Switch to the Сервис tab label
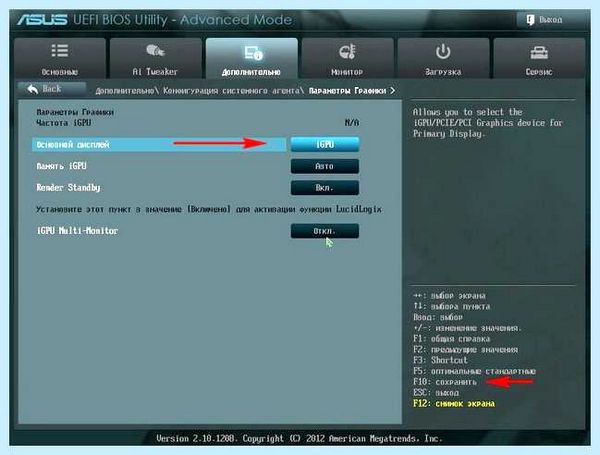 [539, 72]
